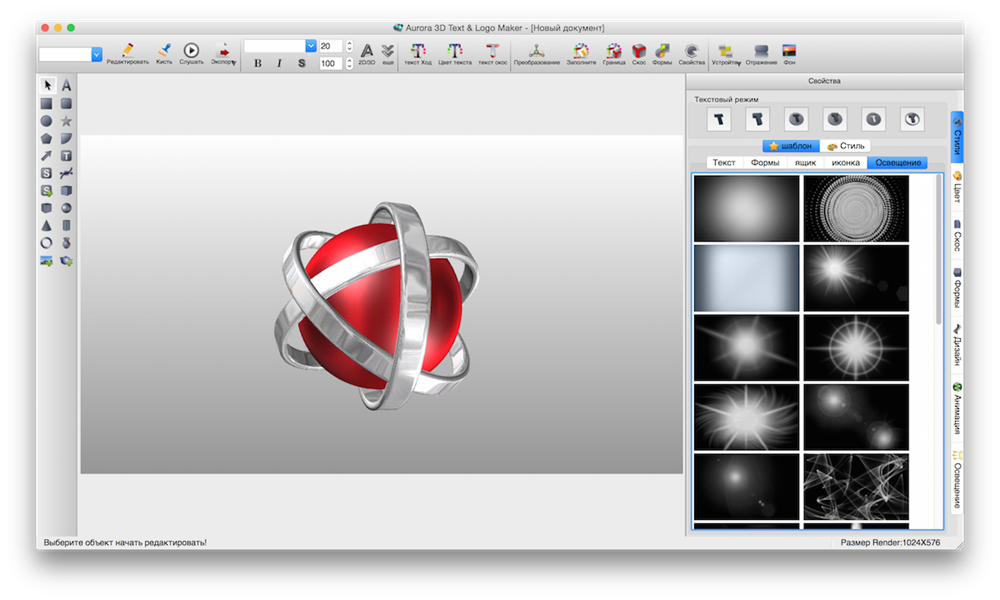Click the Цвет текста color tool
The image size is (1000, 600).
click(x=455, y=50)
